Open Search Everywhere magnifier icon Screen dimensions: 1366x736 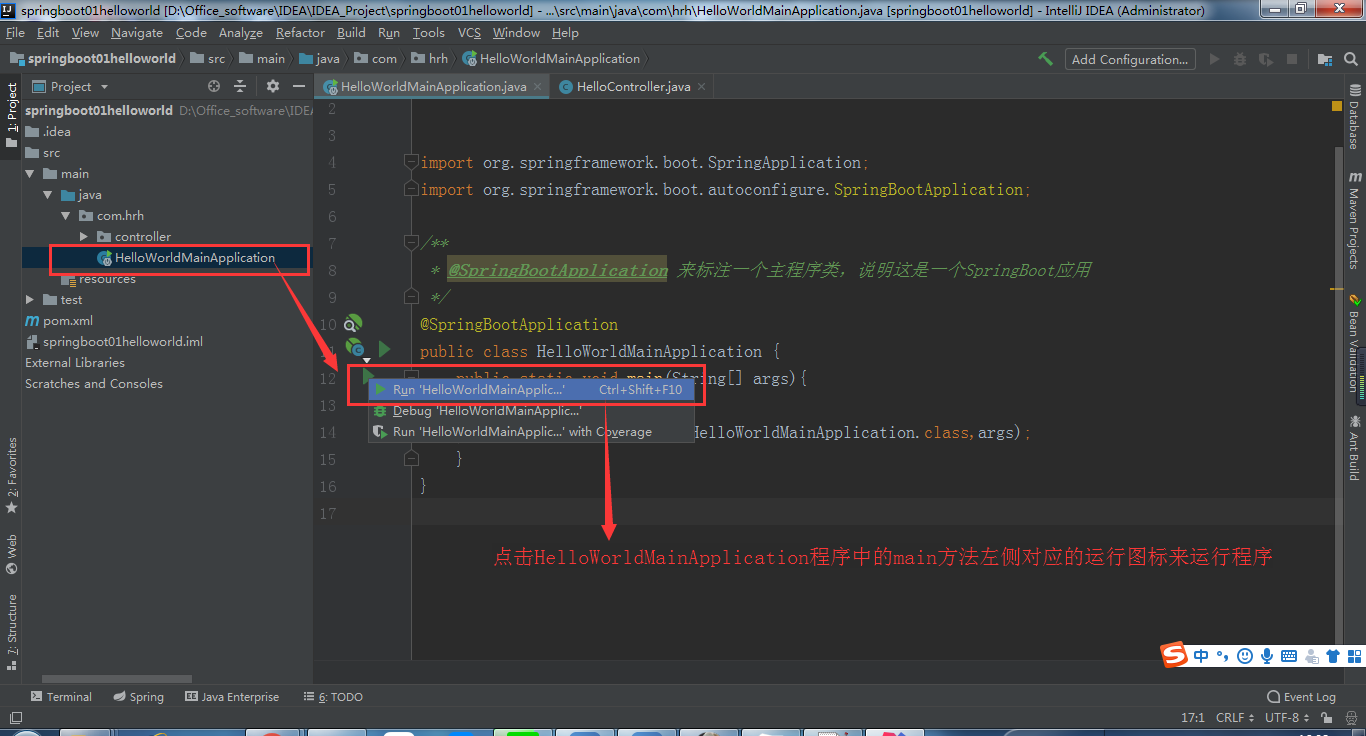click(x=1350, y=59)
